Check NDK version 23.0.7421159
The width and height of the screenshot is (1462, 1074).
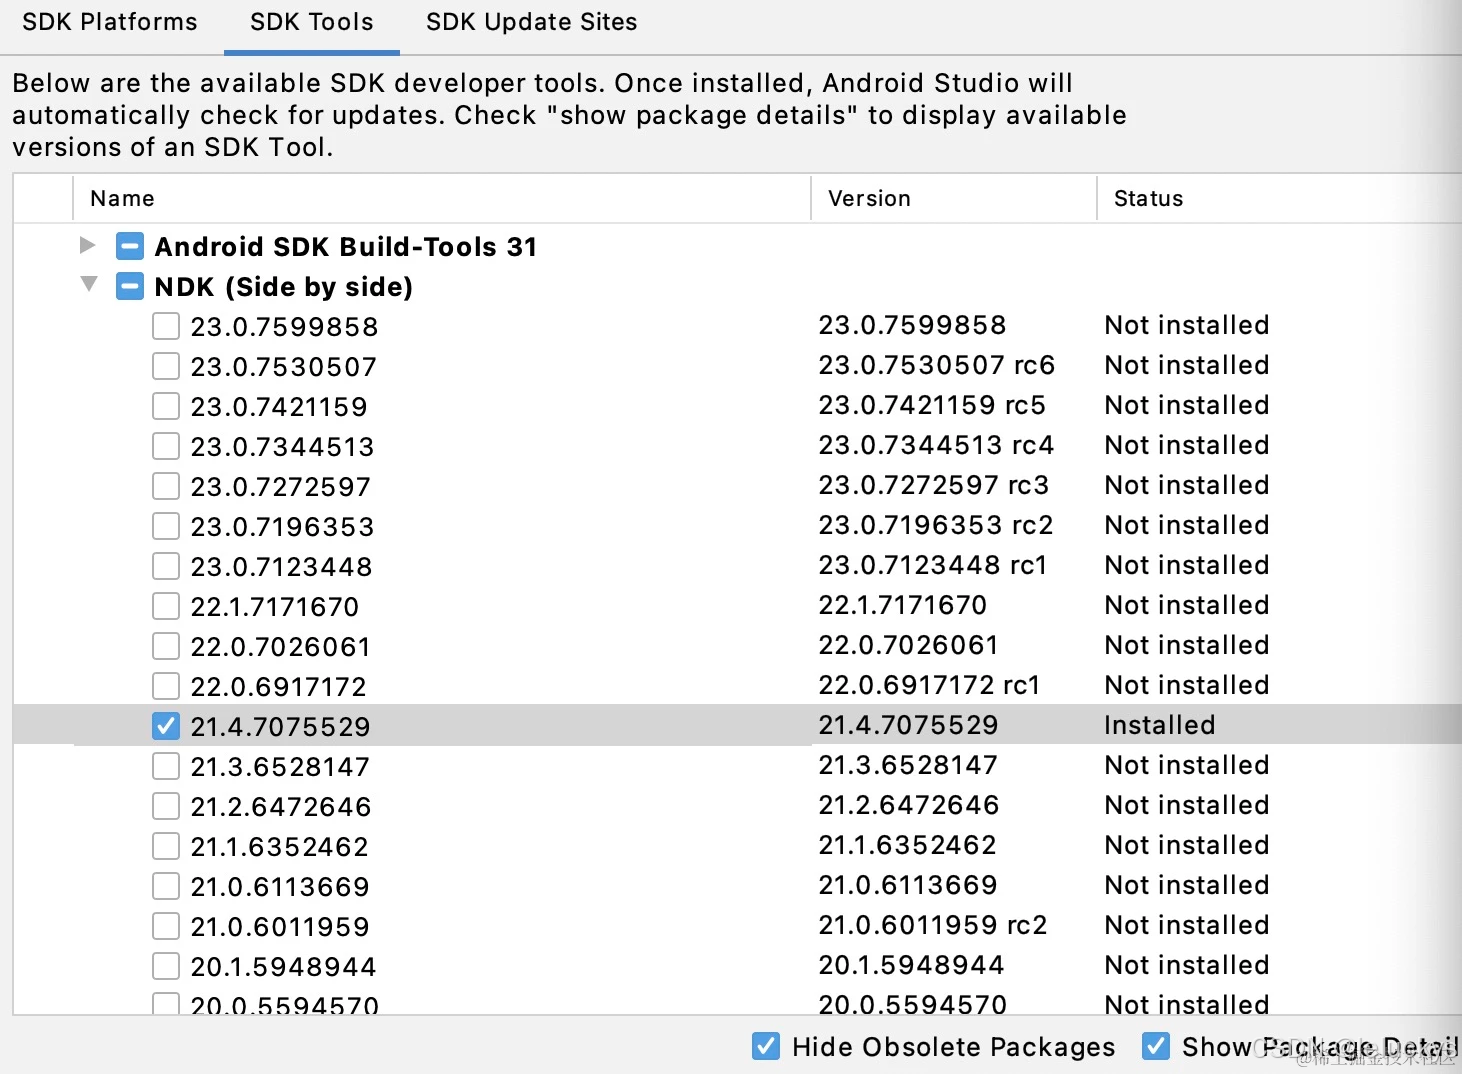(x=166, y=406)
